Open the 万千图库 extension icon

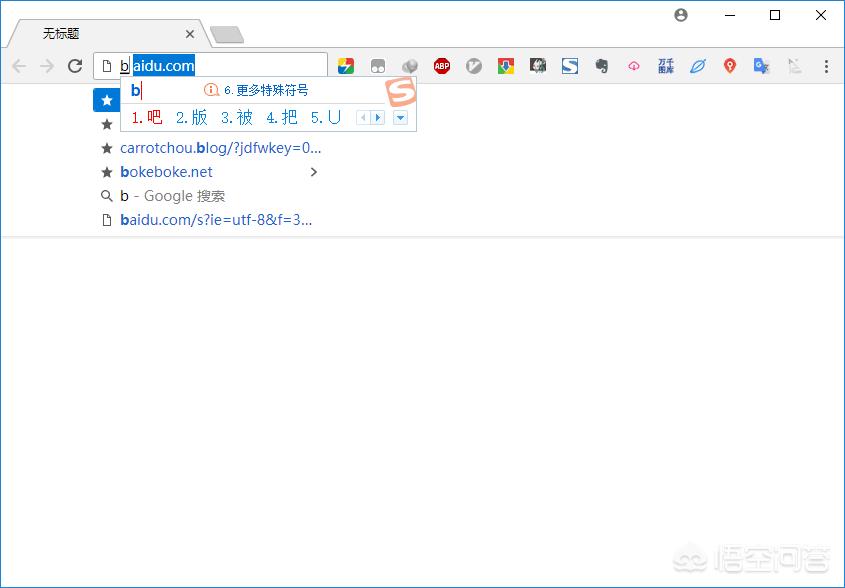pos(666,66)
